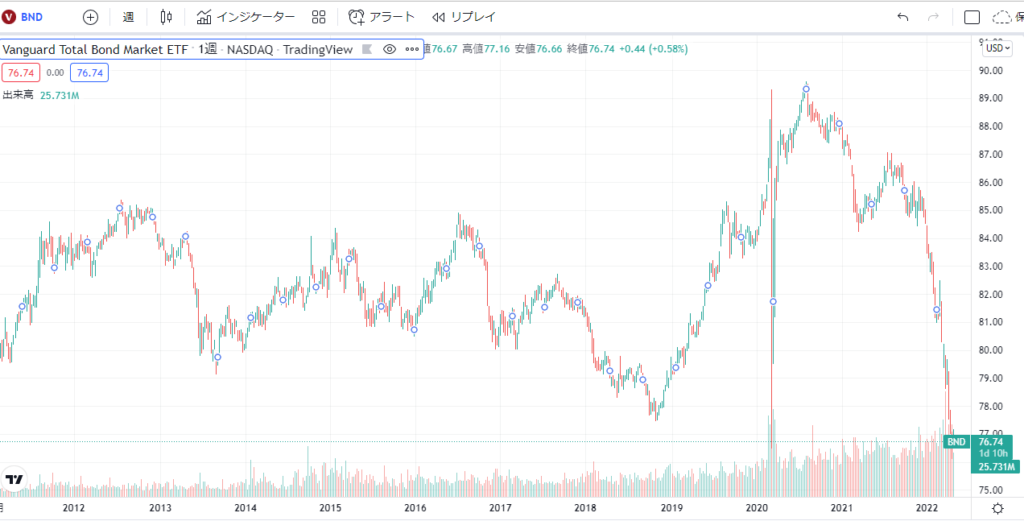
Task: Click the 2015 label on time axis
Action: [330, 508]
